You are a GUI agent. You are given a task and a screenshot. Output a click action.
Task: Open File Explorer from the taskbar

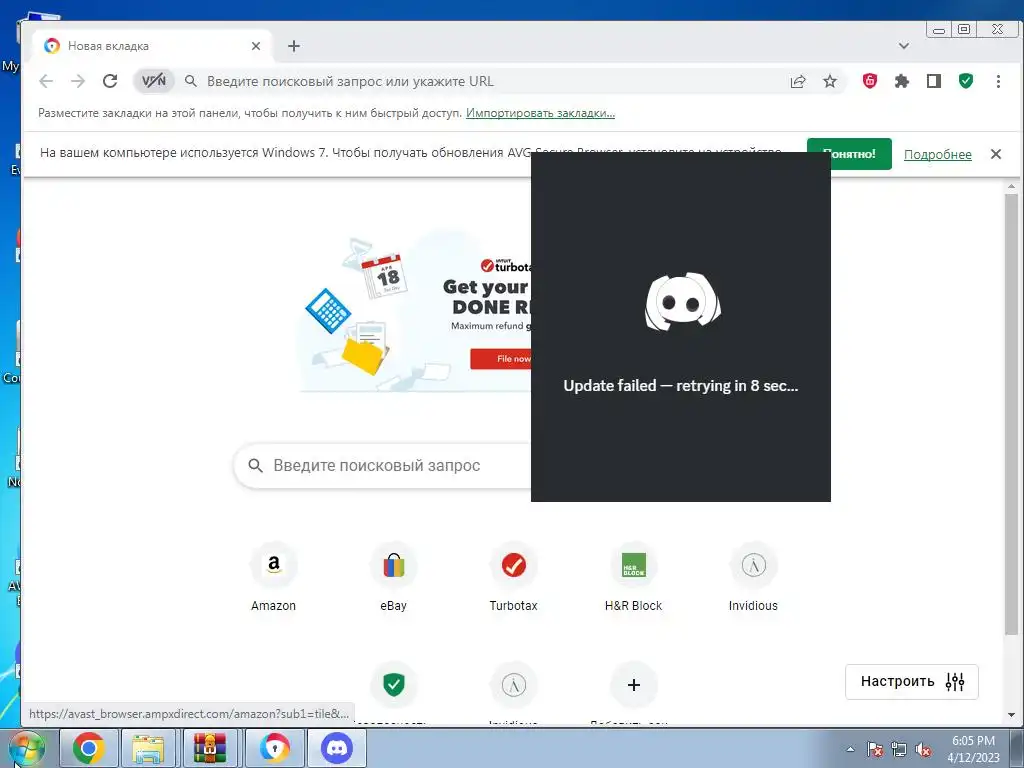149,748
